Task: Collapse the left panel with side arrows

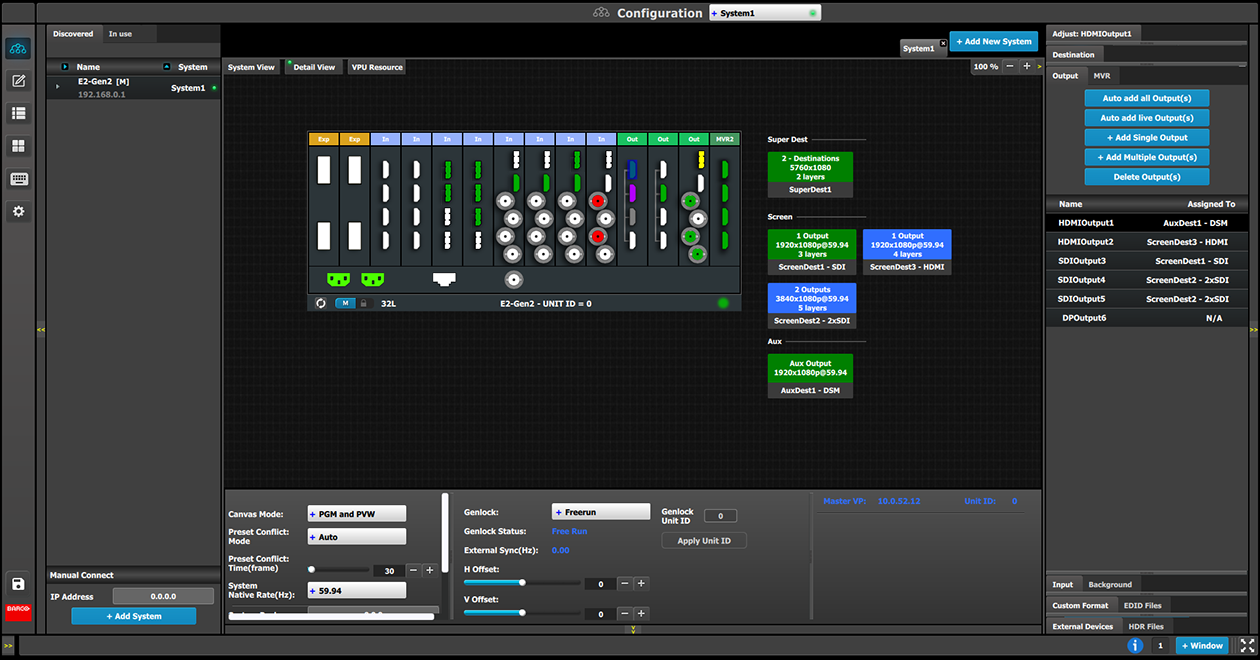Action: point(42,329)
